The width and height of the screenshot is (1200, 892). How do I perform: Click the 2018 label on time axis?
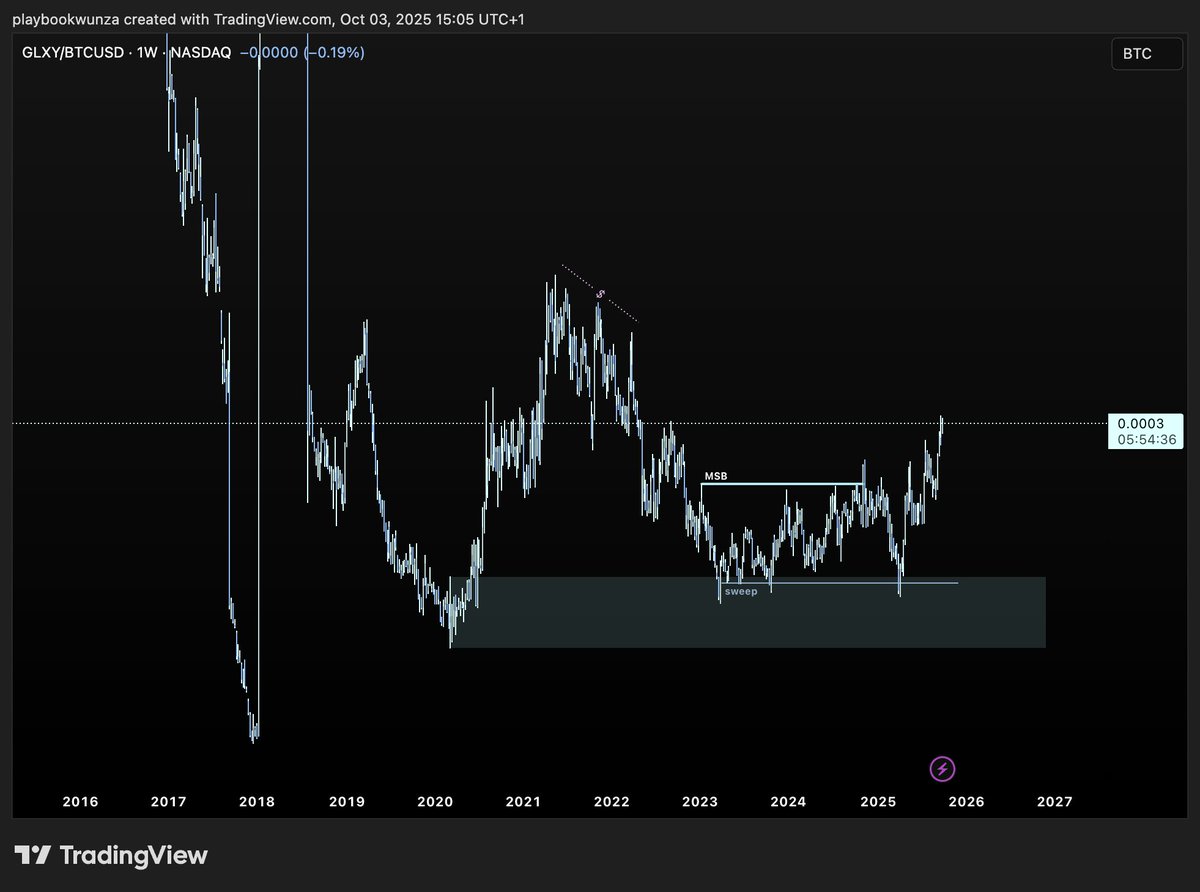258,801
